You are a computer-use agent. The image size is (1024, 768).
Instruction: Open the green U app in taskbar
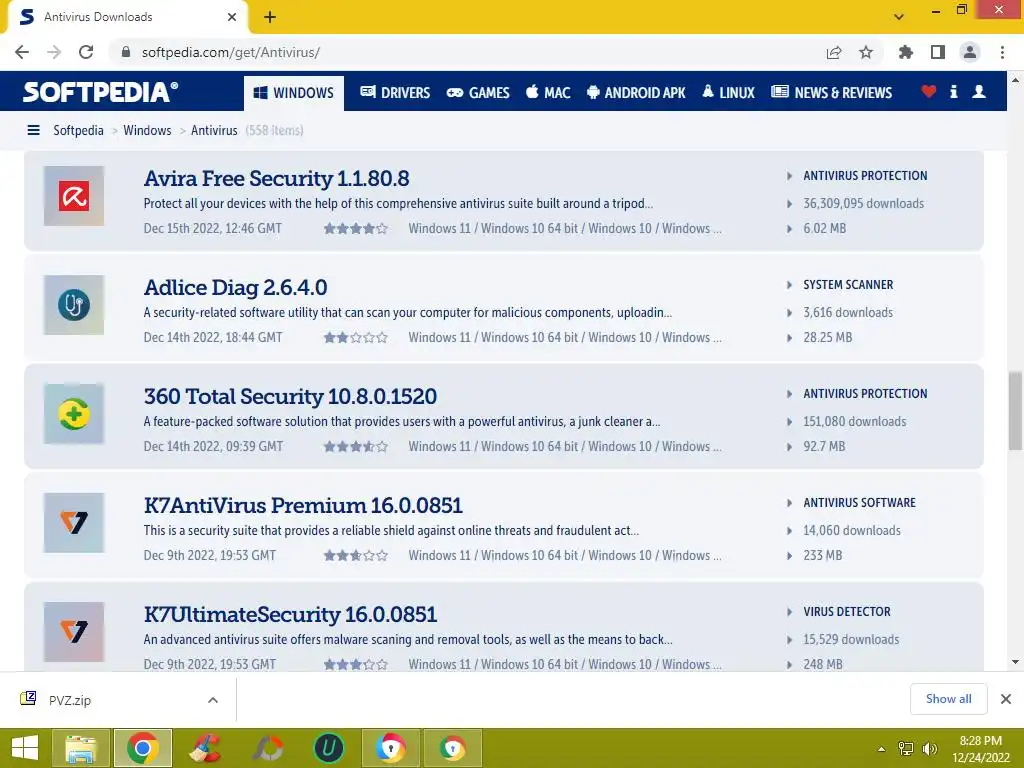click(x=329, y=748)
